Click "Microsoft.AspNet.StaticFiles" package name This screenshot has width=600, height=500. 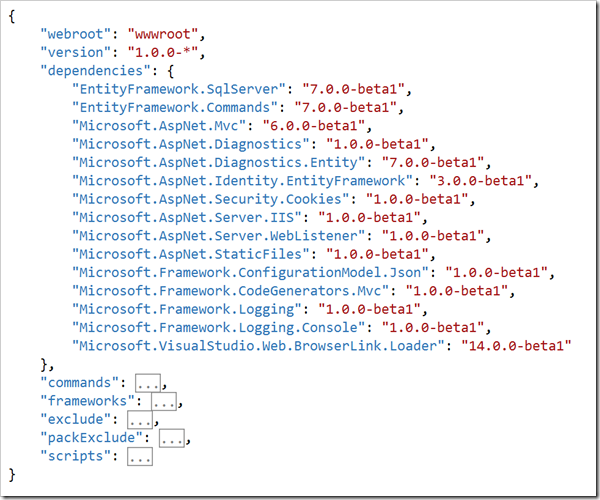(191, 254)
